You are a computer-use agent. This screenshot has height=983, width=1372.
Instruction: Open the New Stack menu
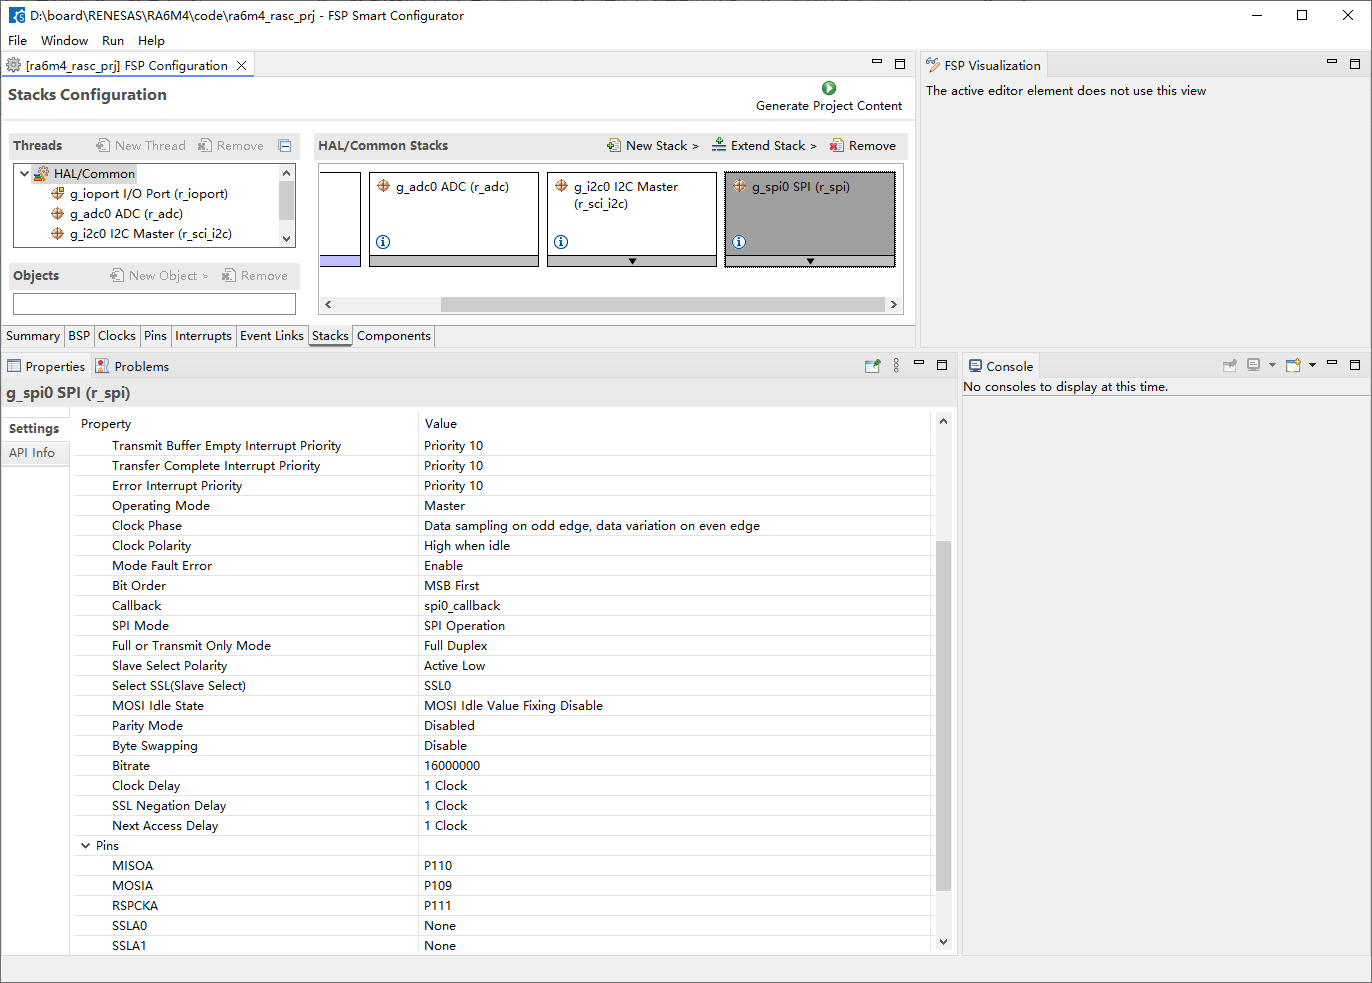[653, 146]
